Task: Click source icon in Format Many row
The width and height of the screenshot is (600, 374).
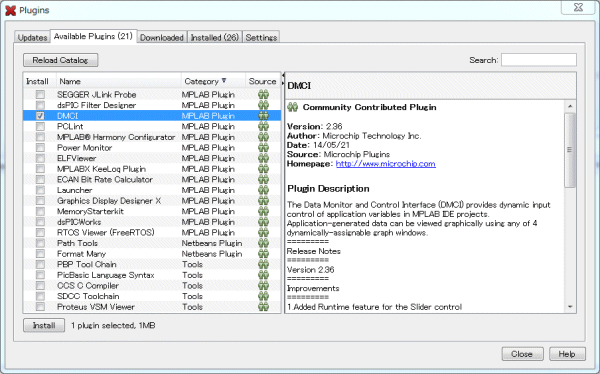Action: click(263, 253)
